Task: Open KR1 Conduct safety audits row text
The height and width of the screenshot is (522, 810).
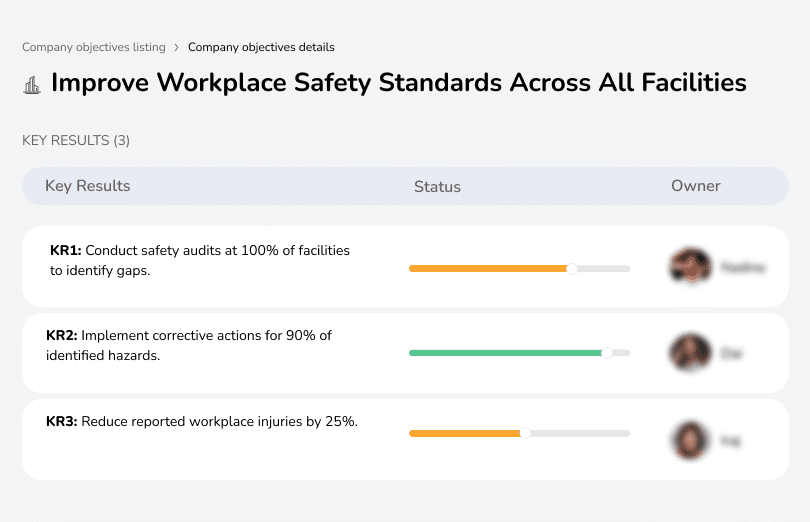Action: tap(199, 260)
